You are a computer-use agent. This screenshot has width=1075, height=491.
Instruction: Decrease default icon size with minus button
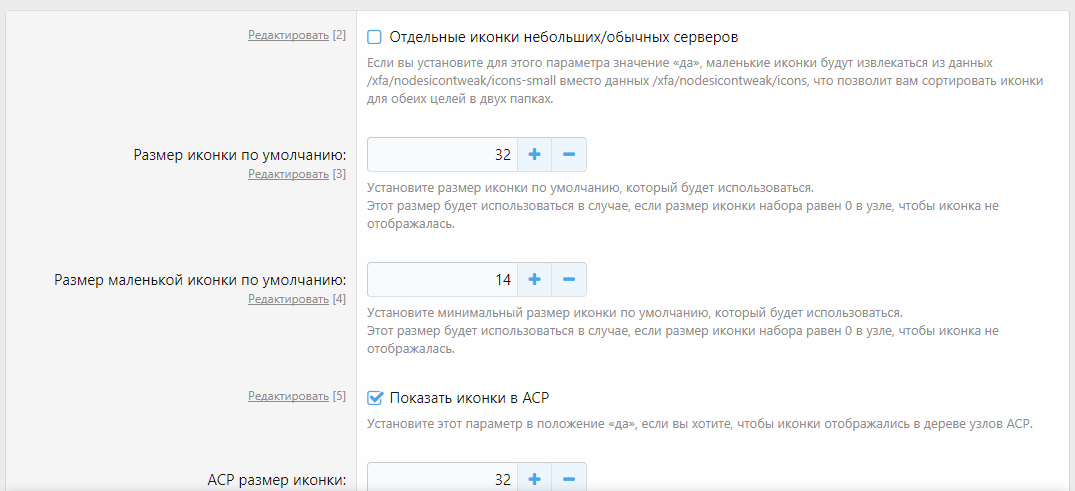pos(569,155)
